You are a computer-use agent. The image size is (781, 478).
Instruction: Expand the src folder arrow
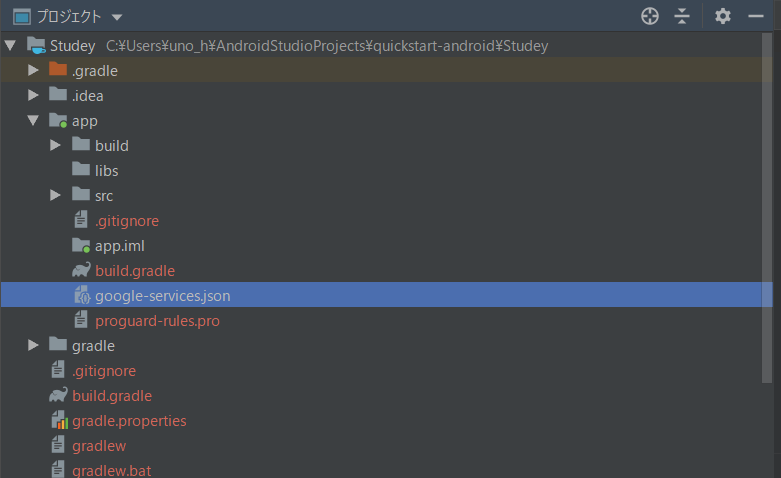click(55, 195)
